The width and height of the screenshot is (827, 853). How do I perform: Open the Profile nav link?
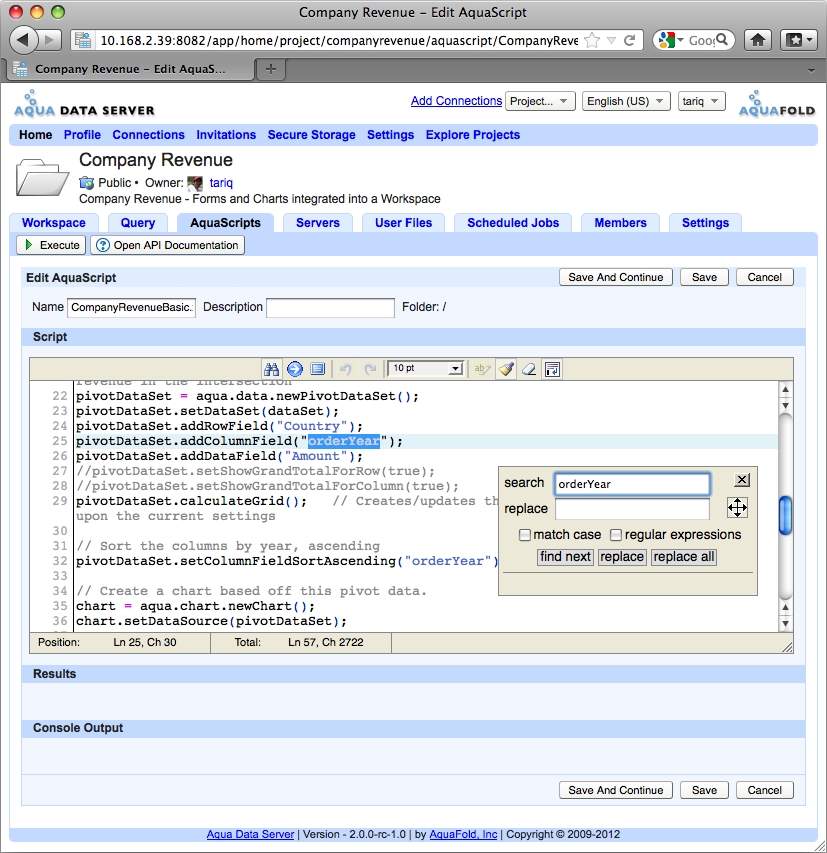(x=82, y=135)
